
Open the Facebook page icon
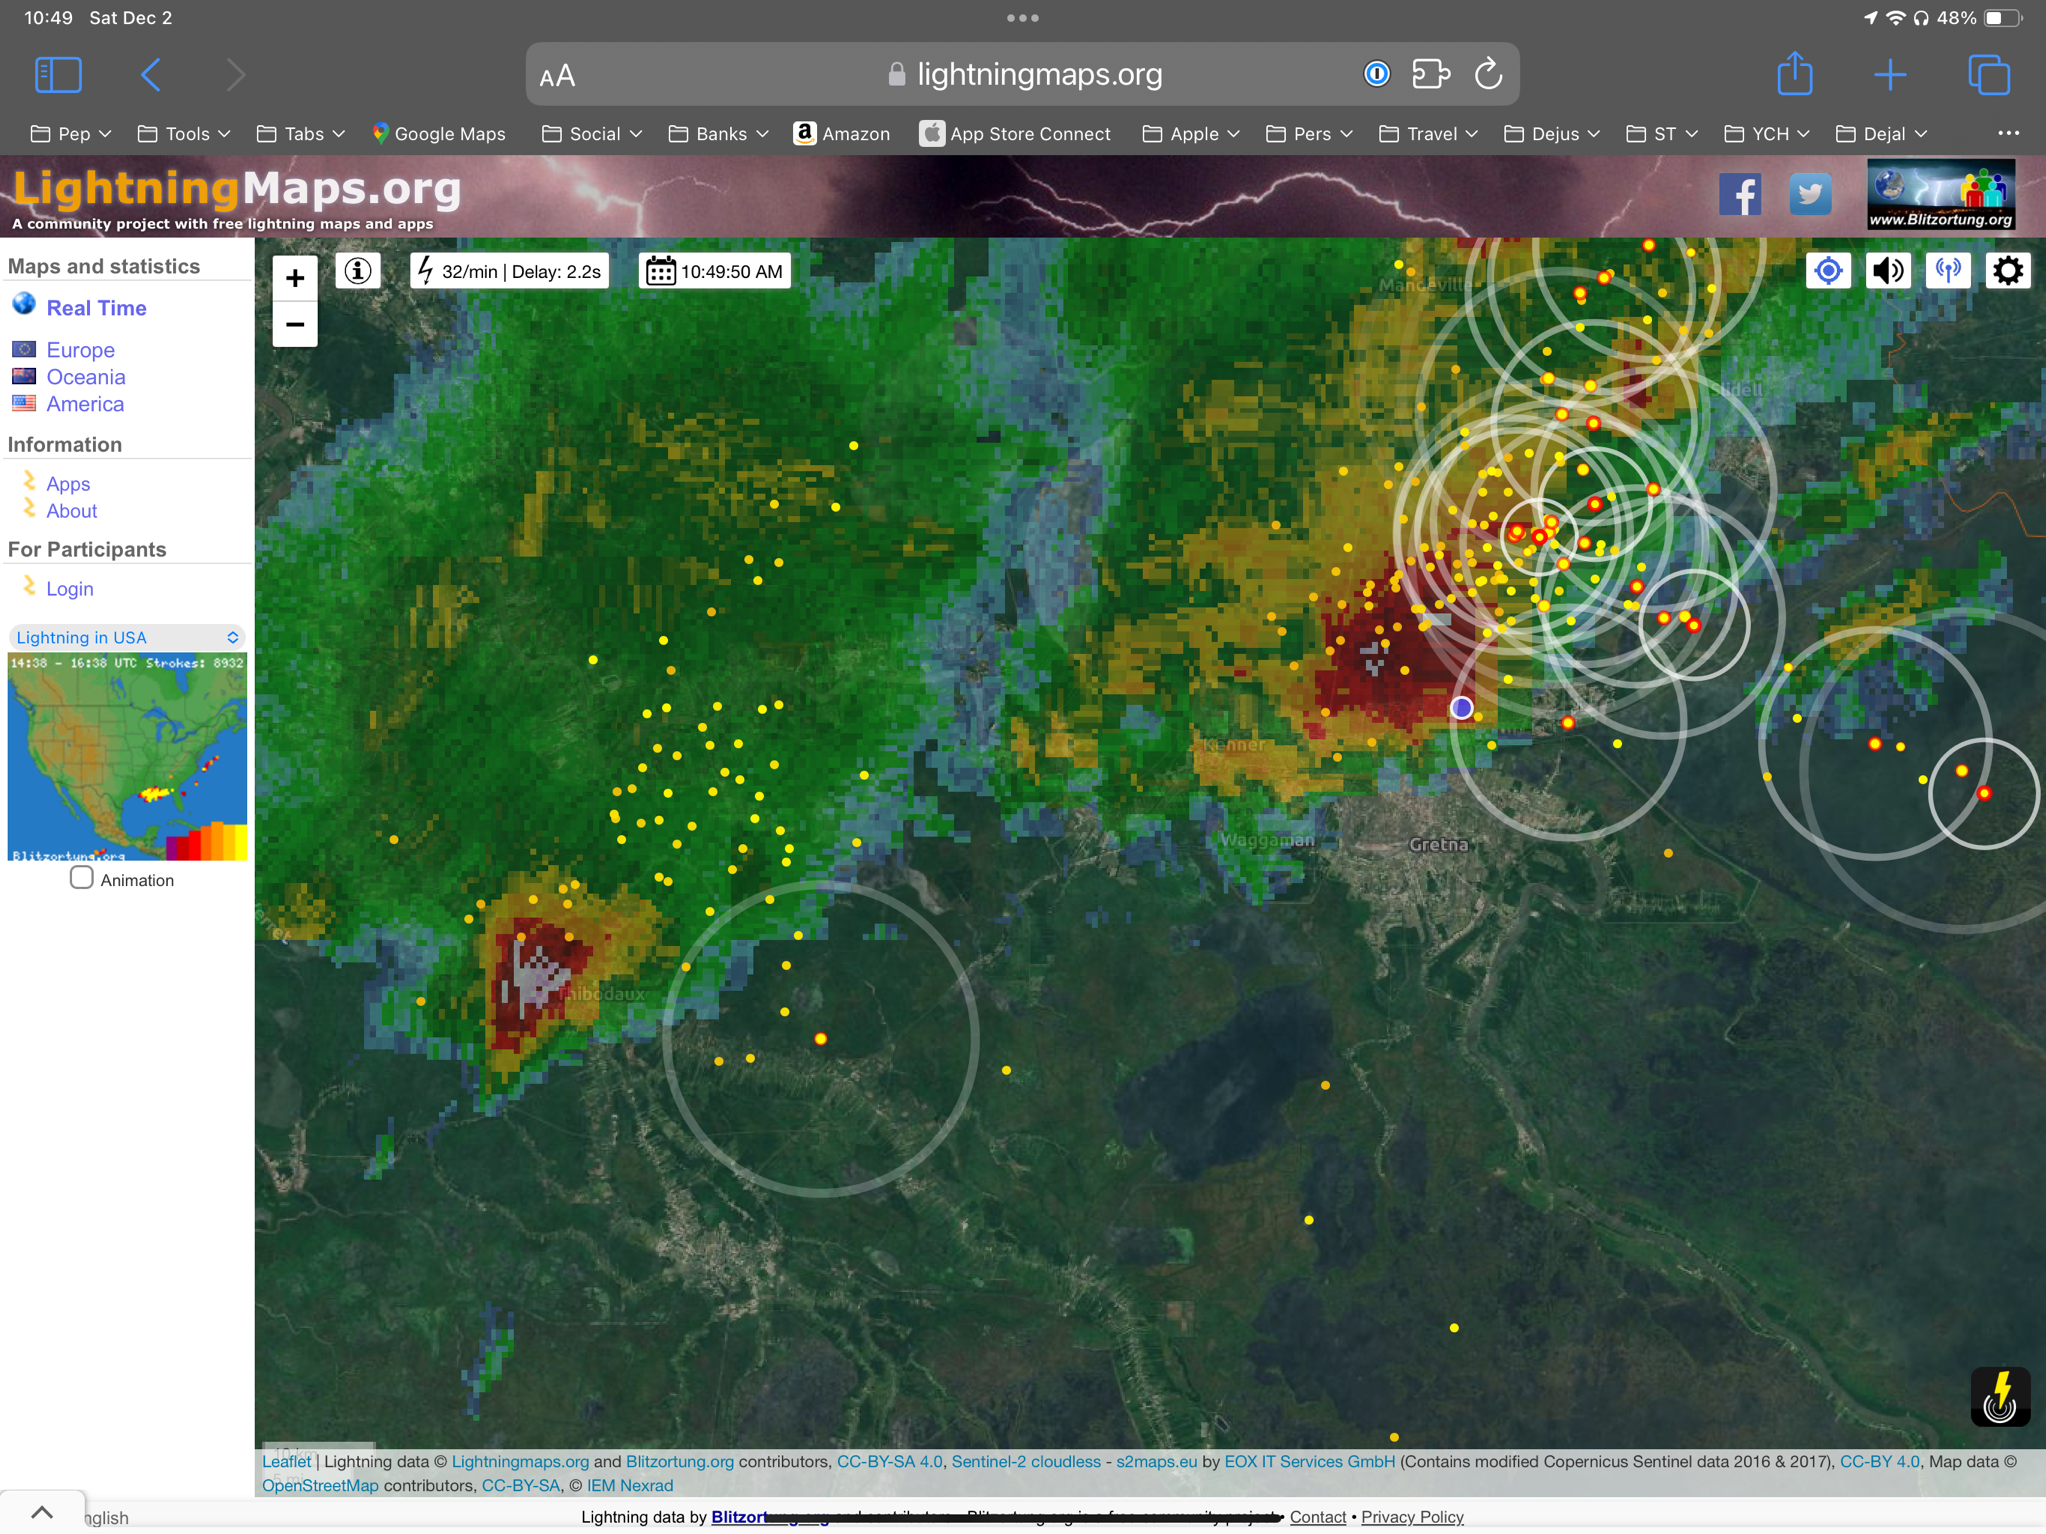pos(1740,194)
